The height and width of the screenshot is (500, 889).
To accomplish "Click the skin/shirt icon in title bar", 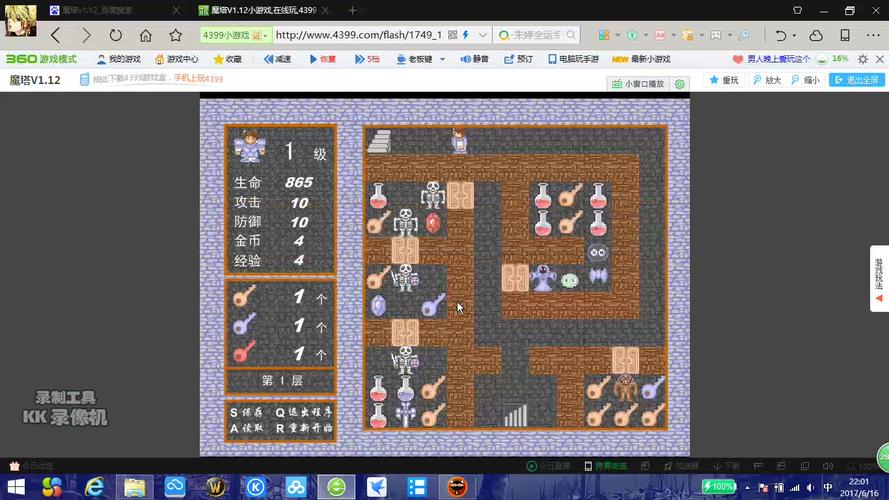I will click(x=797, y=10).
